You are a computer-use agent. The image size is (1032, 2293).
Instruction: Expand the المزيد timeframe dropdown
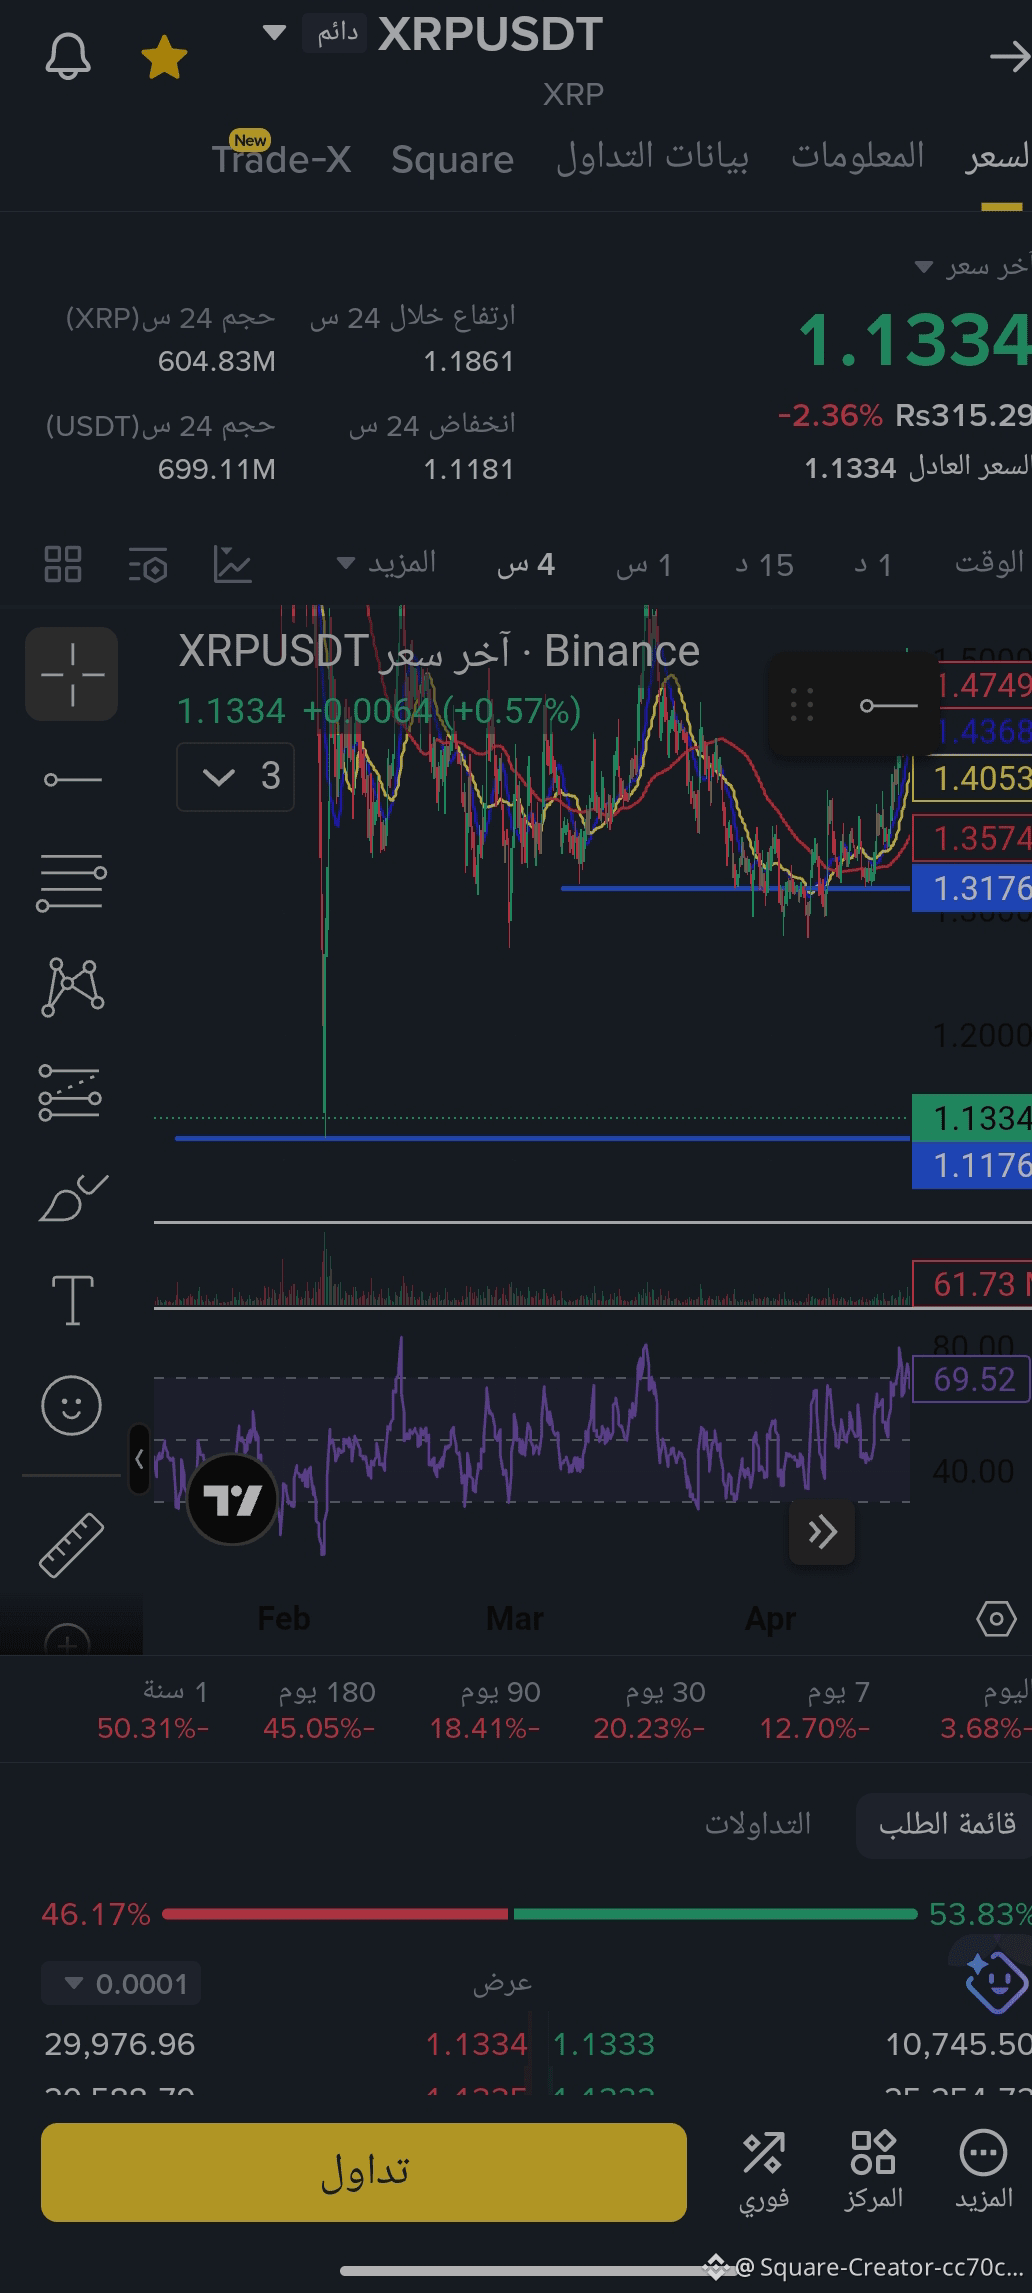(x=386, y=563)
